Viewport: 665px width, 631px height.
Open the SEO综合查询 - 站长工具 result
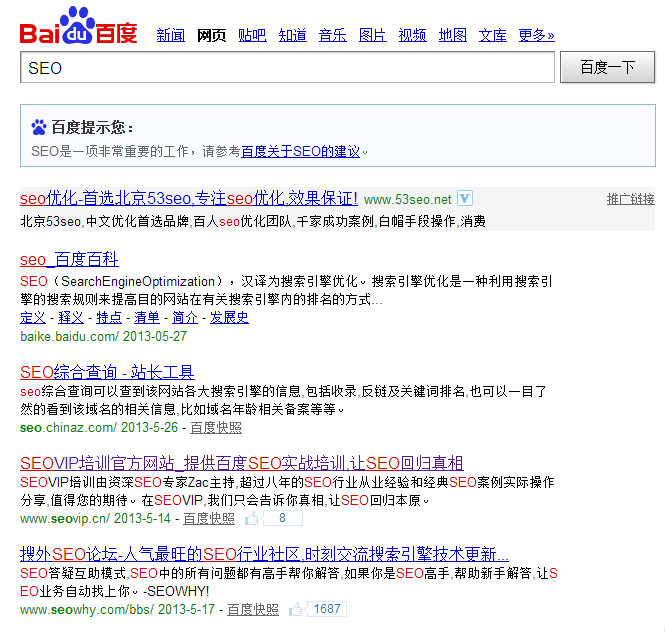point(107,372)
